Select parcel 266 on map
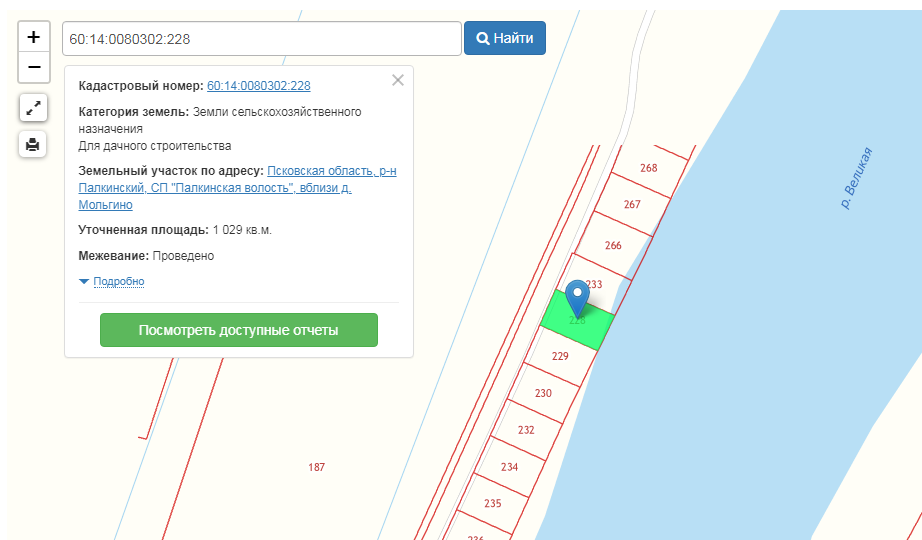Viewport: 922px width, 540px height. coord(613,245)
